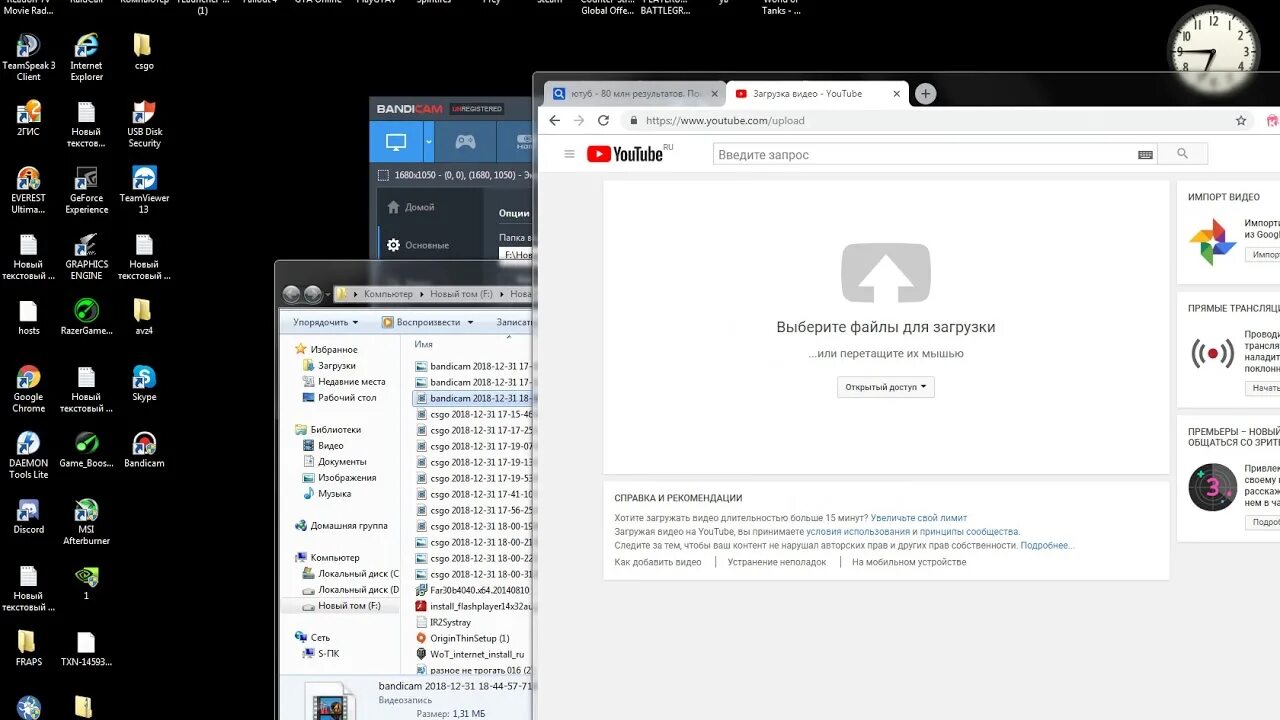Select Bandicam game recording mode gamepad icon
Screen dimensions: 1280x720
pos(465,142)
